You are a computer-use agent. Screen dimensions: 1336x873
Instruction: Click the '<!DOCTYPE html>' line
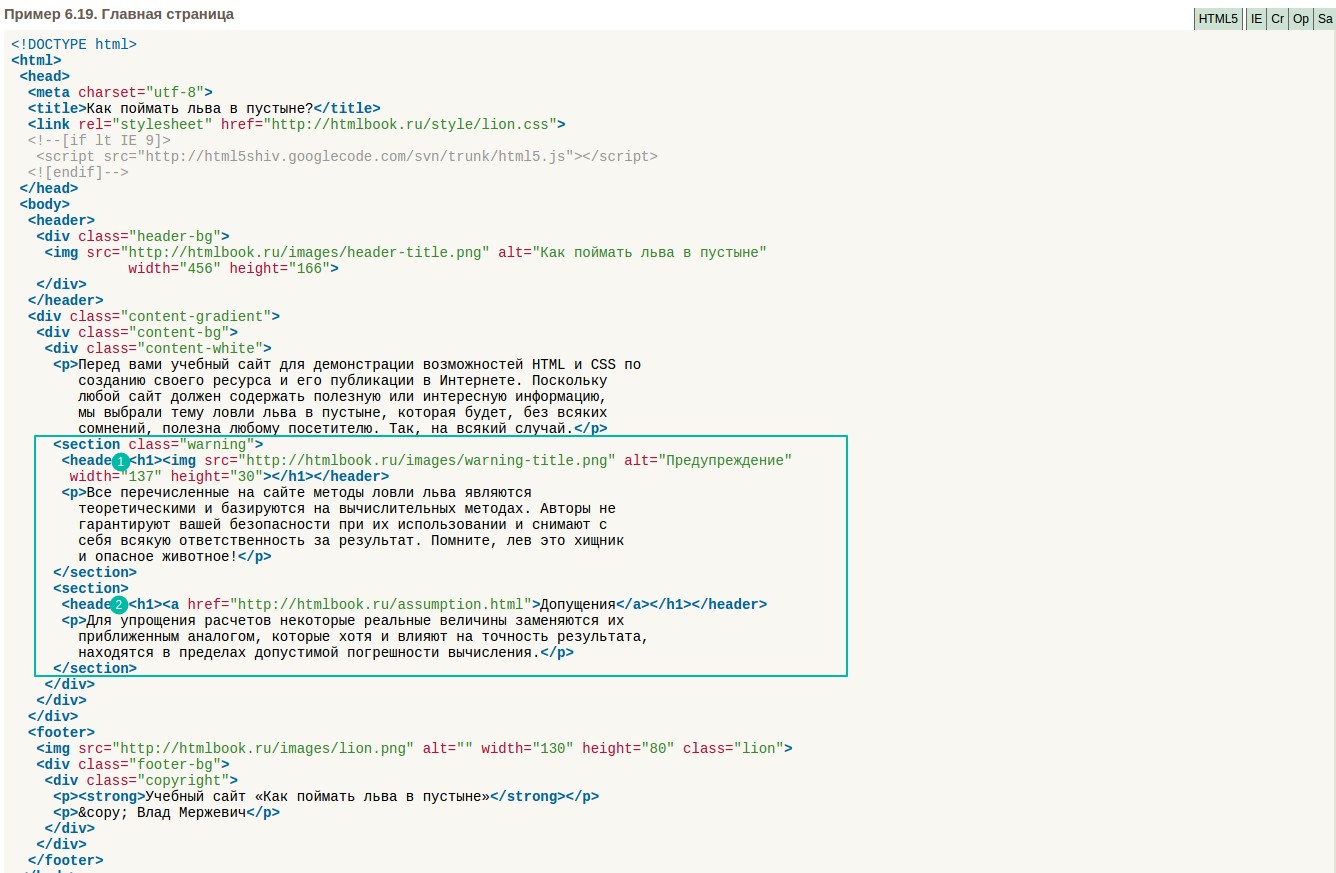[74, 44]
